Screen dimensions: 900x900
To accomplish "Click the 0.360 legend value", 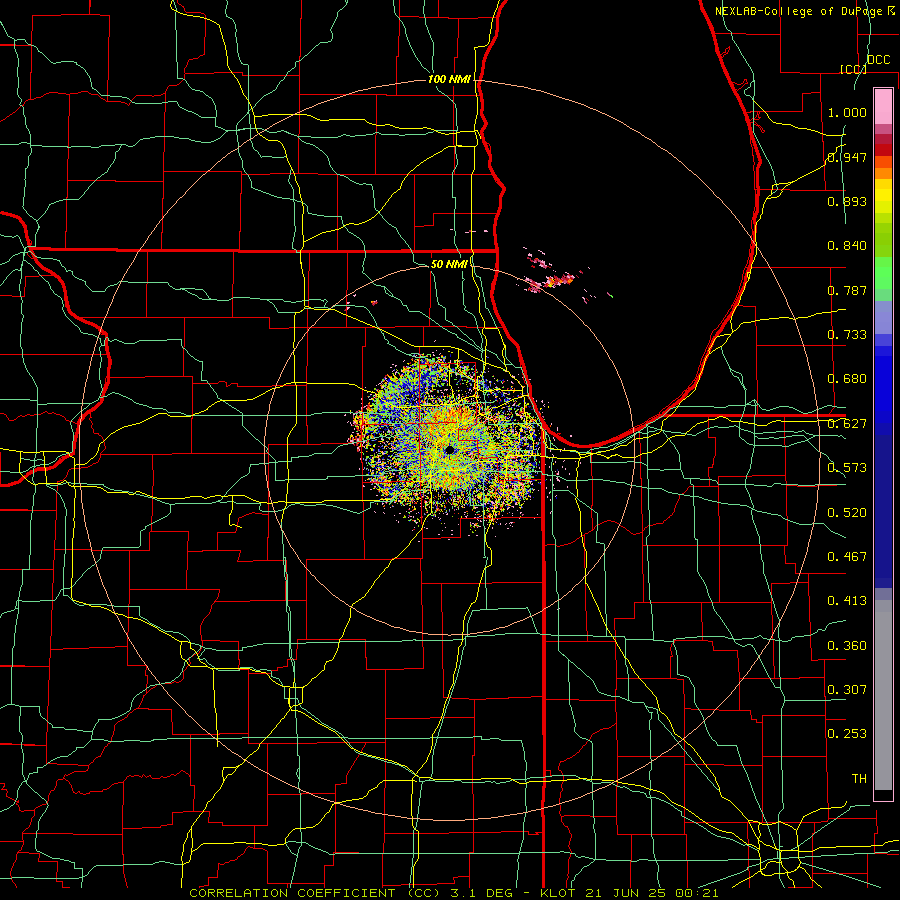I will tap(847, 646).
